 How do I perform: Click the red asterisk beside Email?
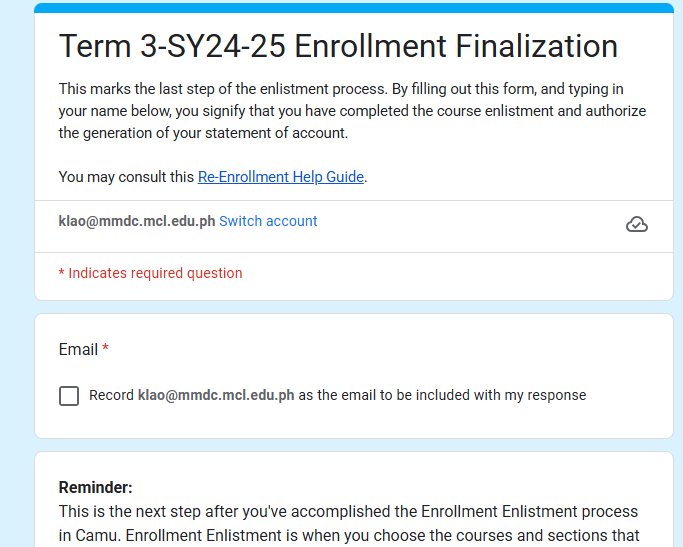pyautogui.click(x=105, y=348)
